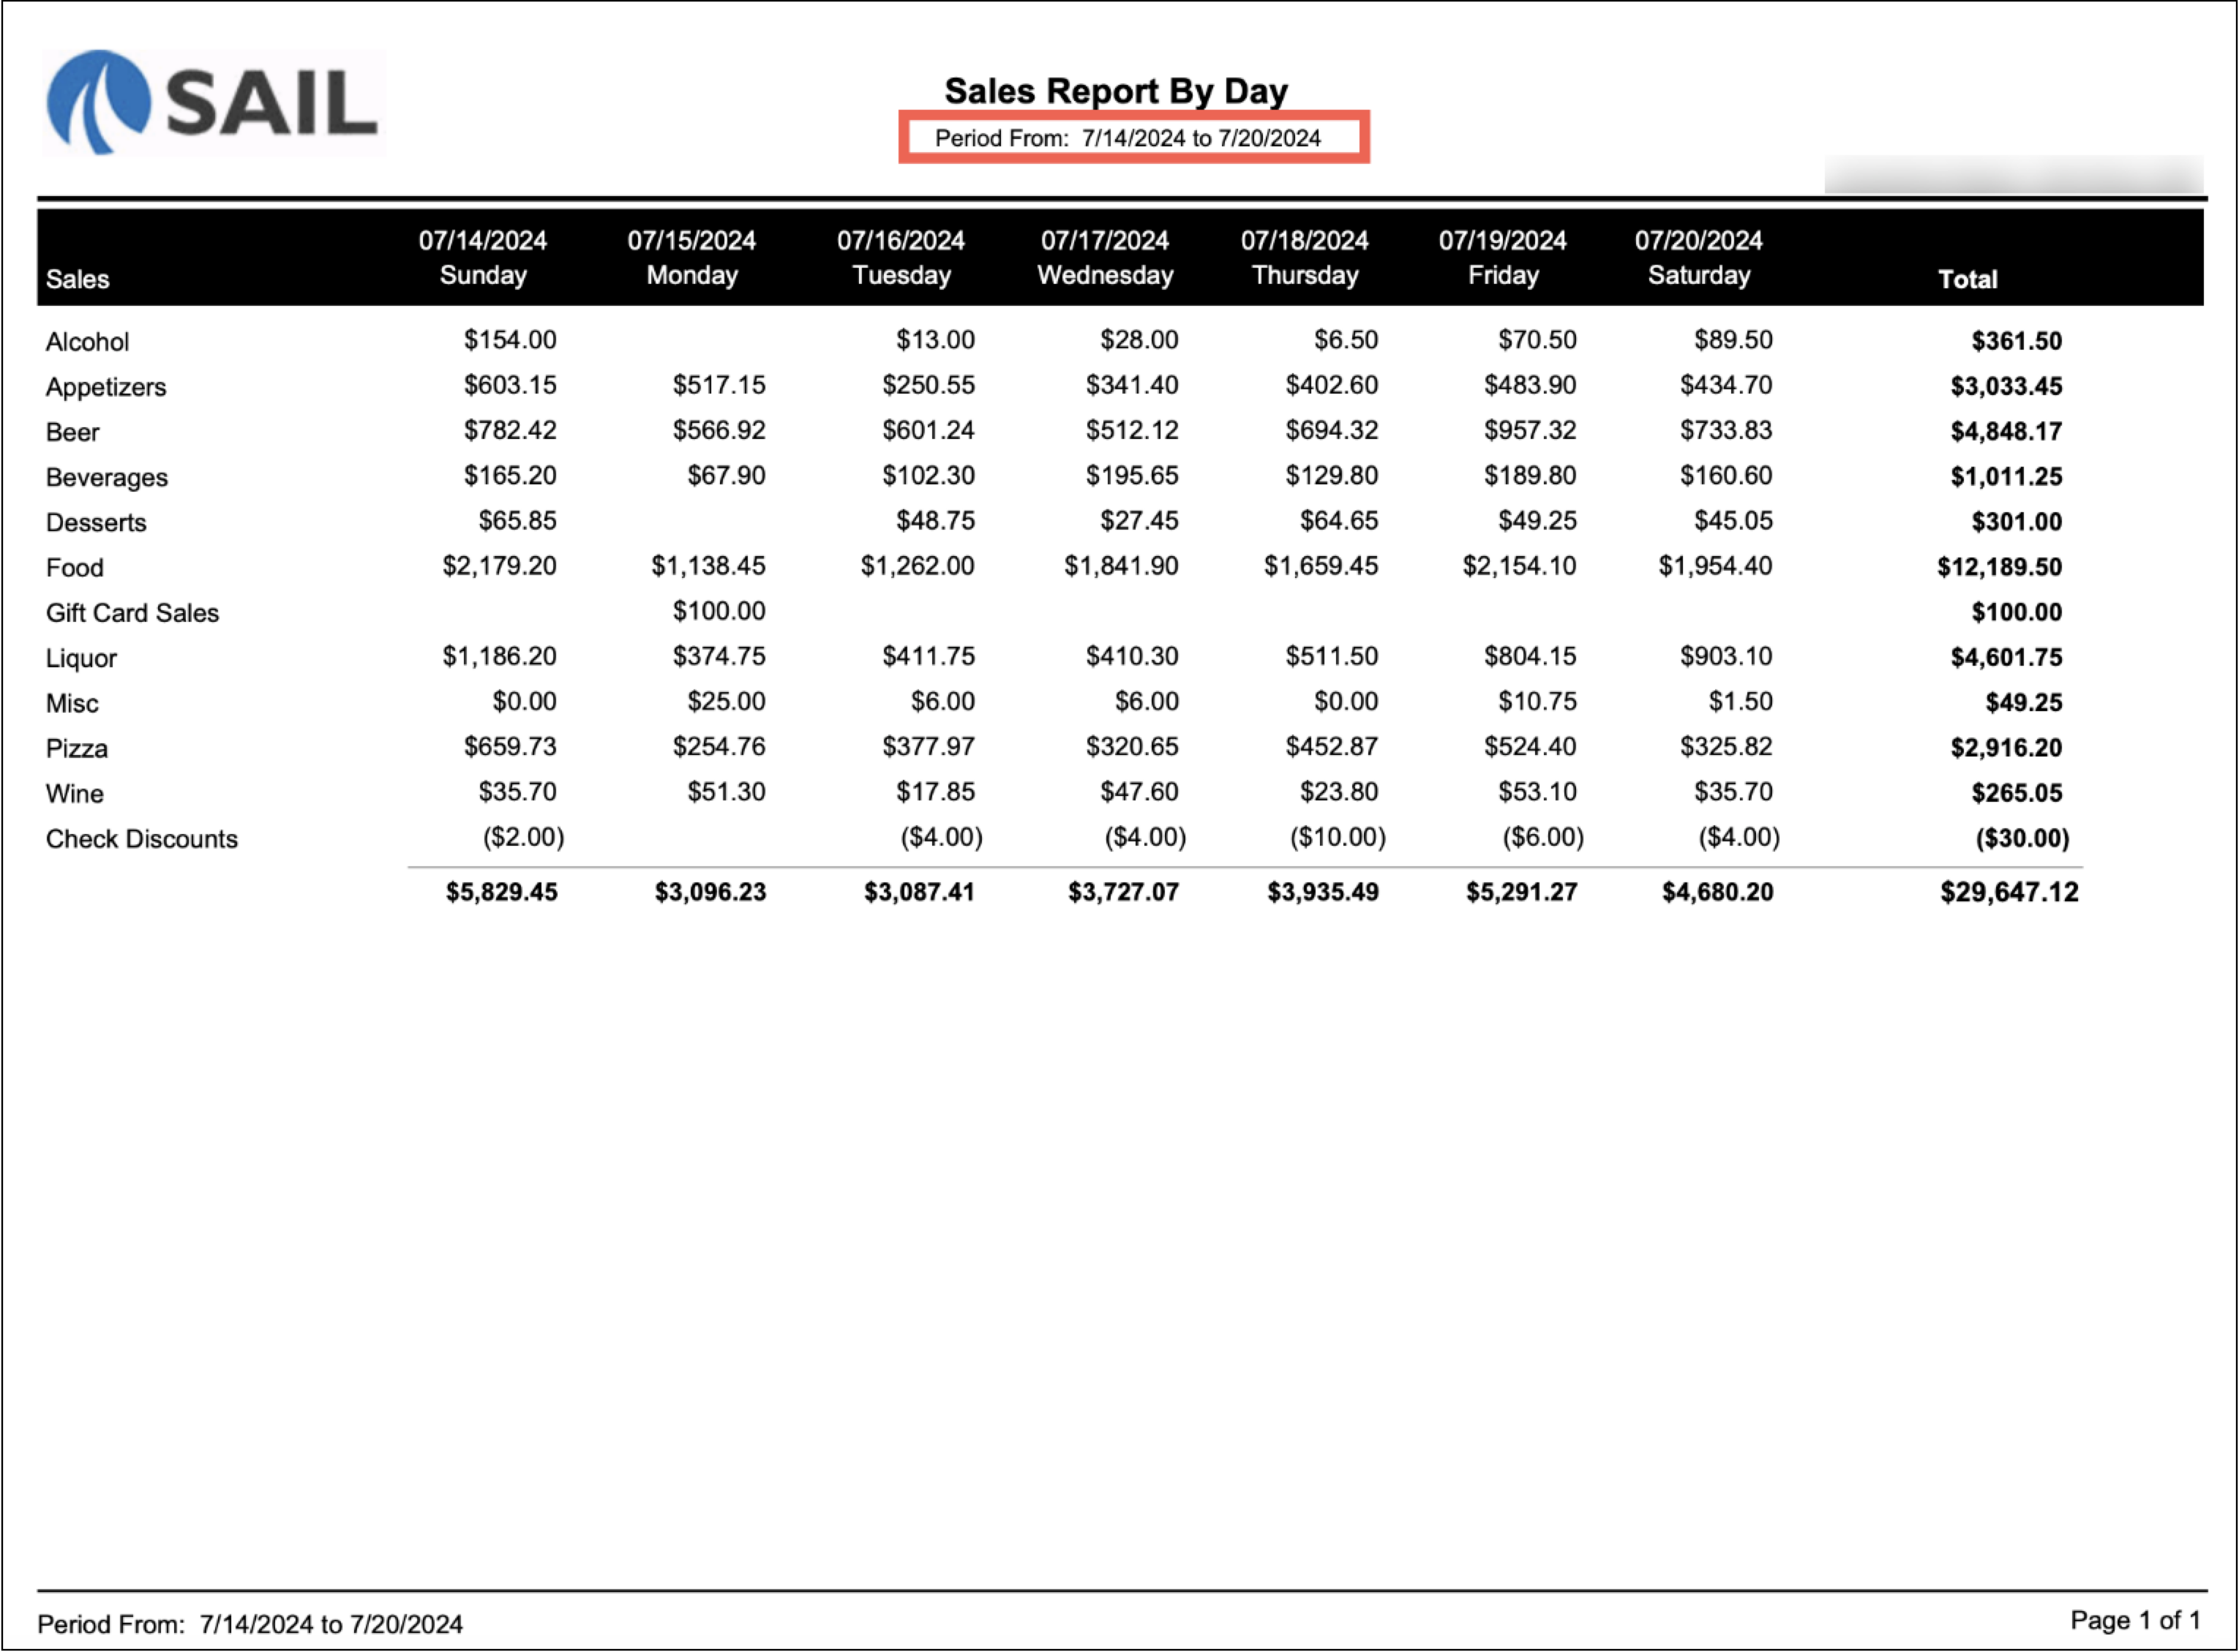The height and width of the screenshot is (1652, 2239).
Task: Click Desserts total $301.00
Action: point(2016,521)
